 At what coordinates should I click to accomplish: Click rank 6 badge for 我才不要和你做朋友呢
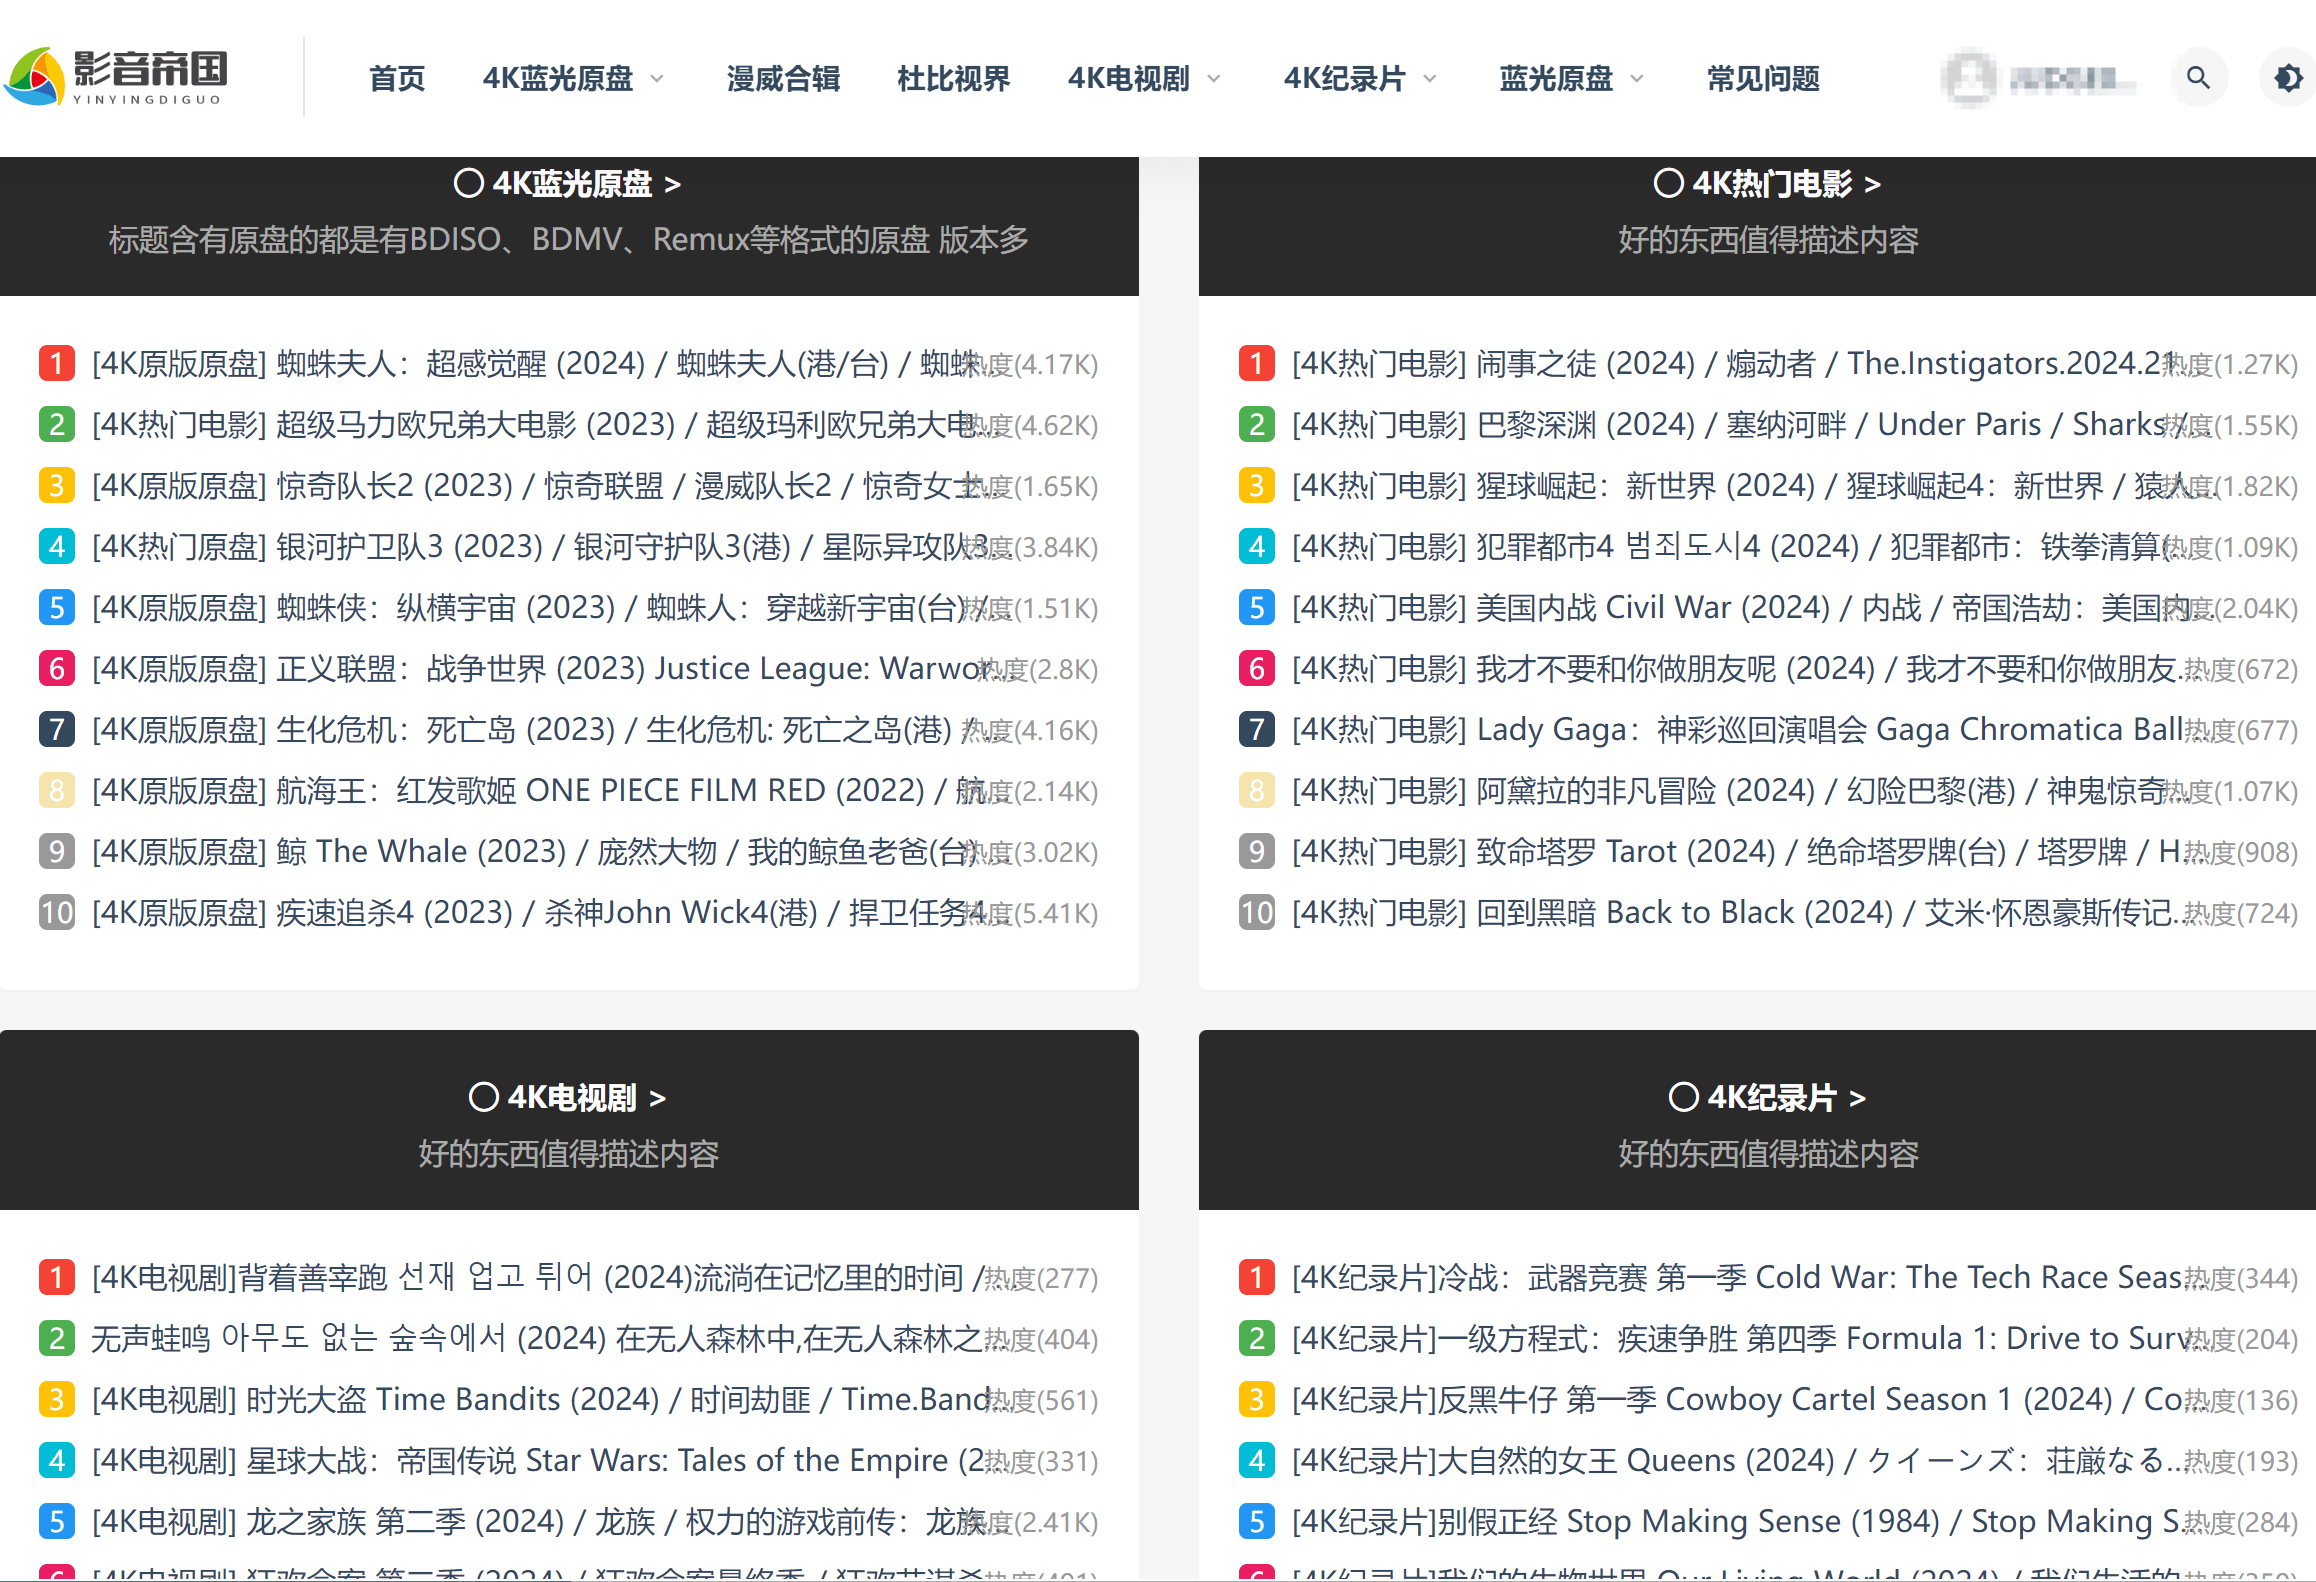(x=1257, y=668)
